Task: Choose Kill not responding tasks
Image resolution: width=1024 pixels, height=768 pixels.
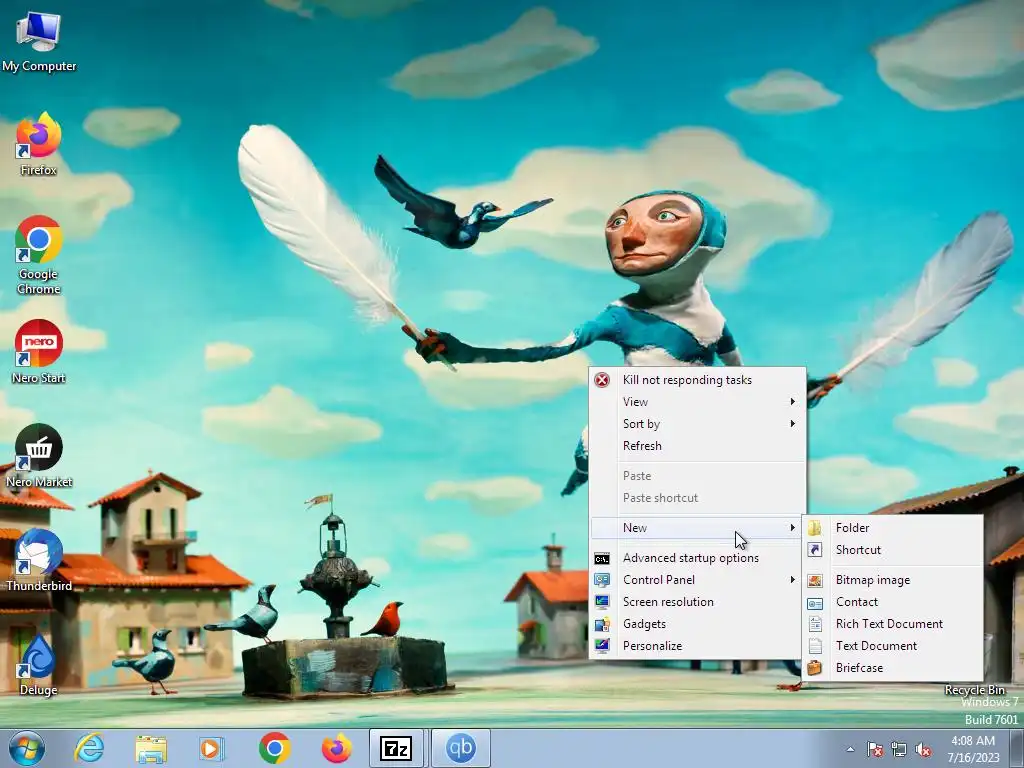Action: (x=697, y=379)
